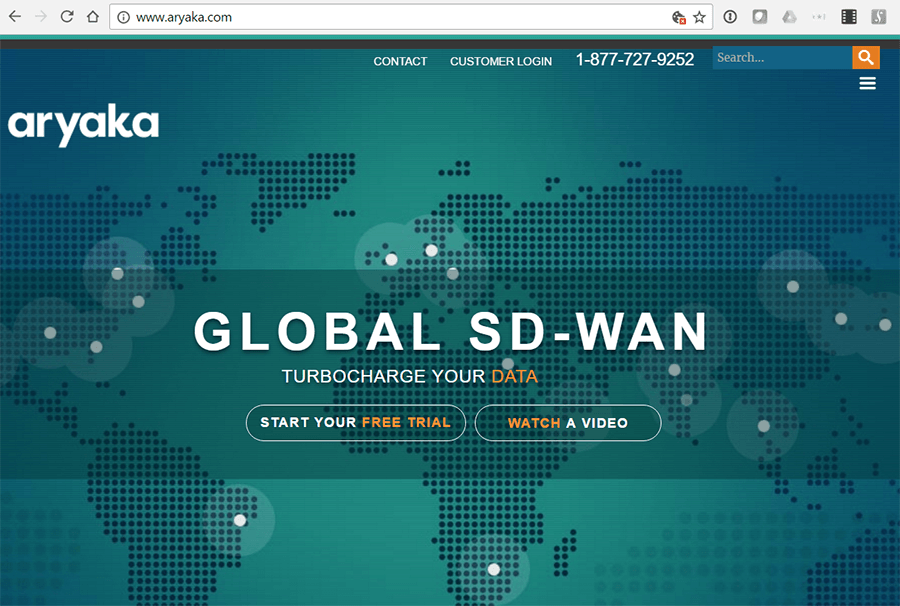The width and height of the screenshot is (900, 606).
Task: Open the Google Drive extension icon
Action: (x=790, y=16)
